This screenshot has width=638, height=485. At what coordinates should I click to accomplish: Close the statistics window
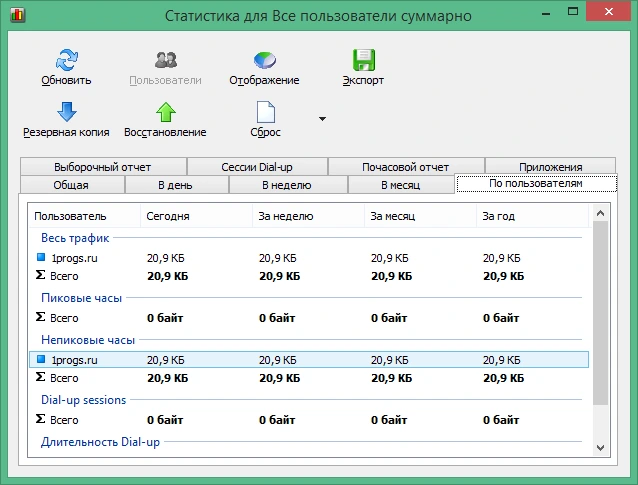[609, 12]
